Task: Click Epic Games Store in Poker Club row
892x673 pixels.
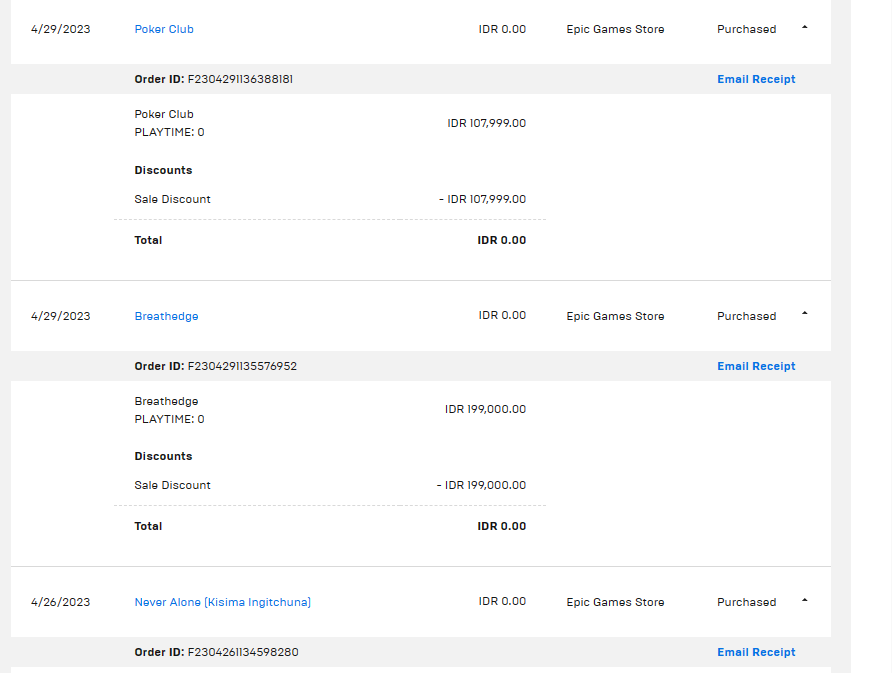Action: (x=615, y=29)
